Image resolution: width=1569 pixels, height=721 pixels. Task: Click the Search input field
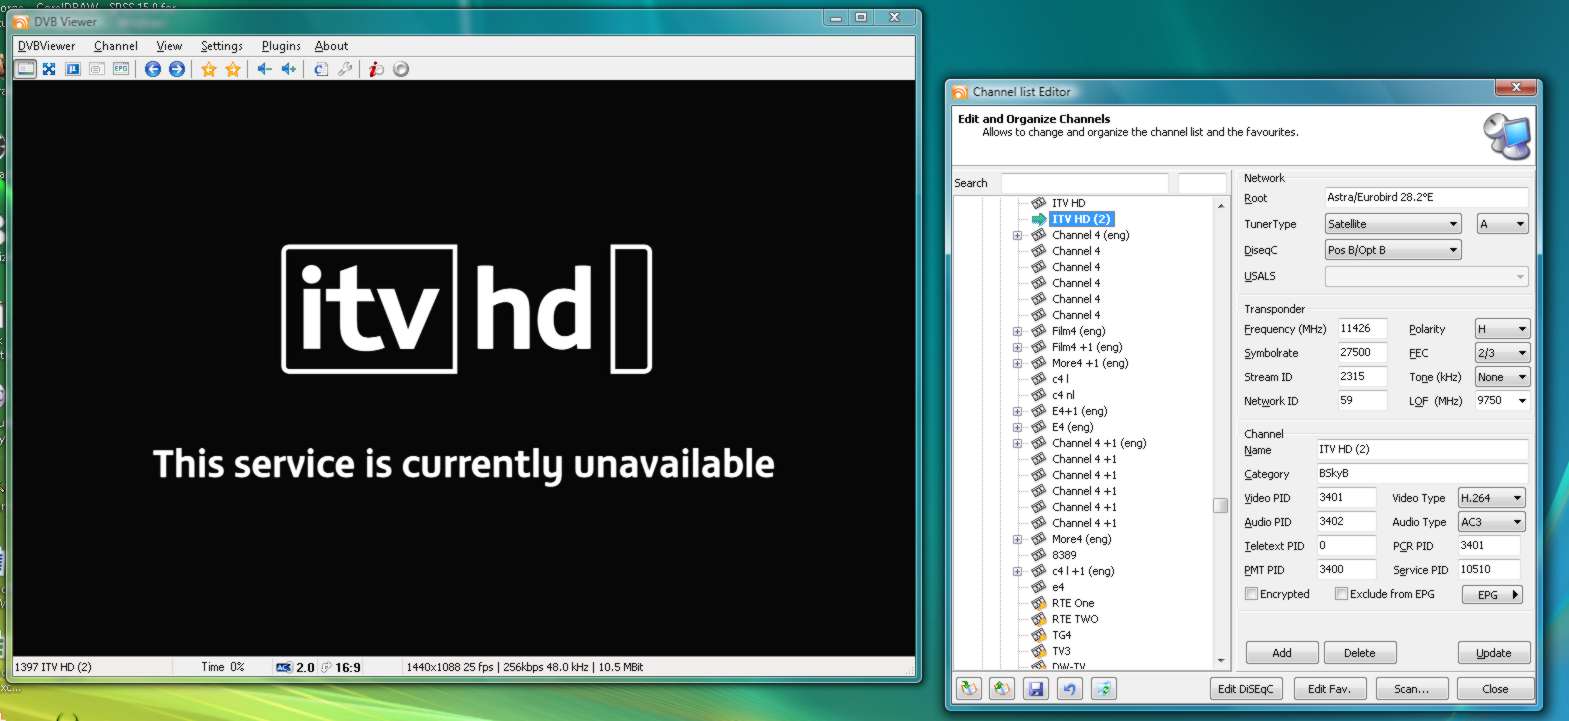(x=1085, y=183)
